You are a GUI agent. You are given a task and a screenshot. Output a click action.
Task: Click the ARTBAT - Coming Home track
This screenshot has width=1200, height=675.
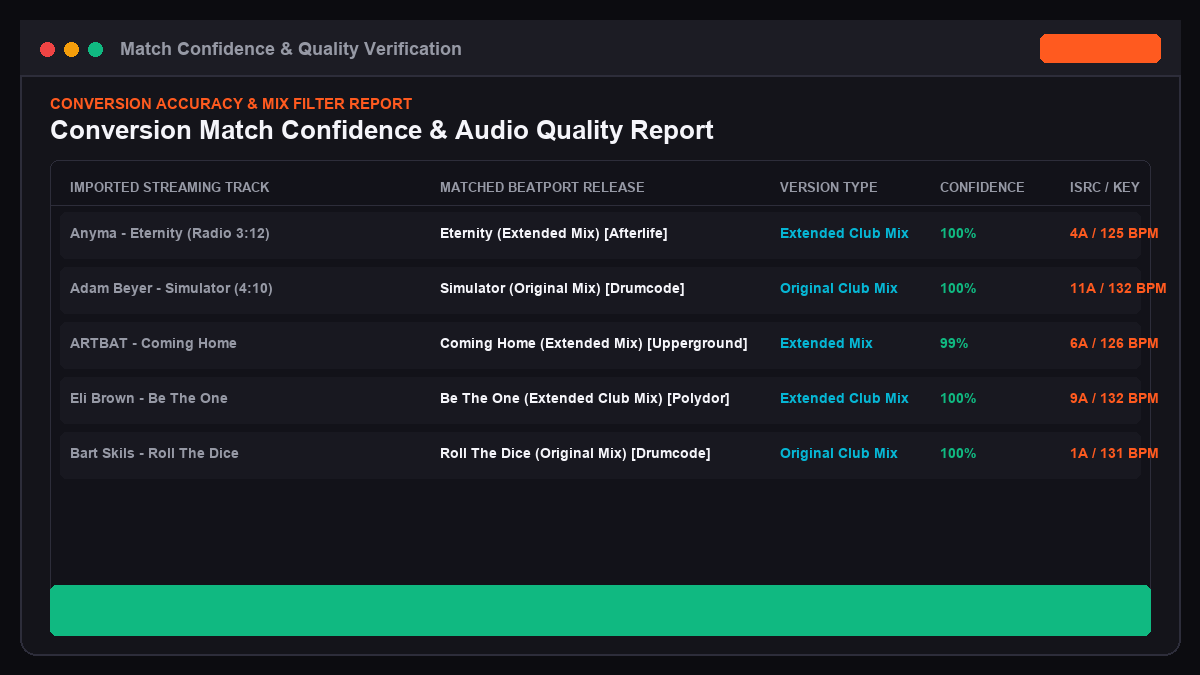[x=153, y=343]
